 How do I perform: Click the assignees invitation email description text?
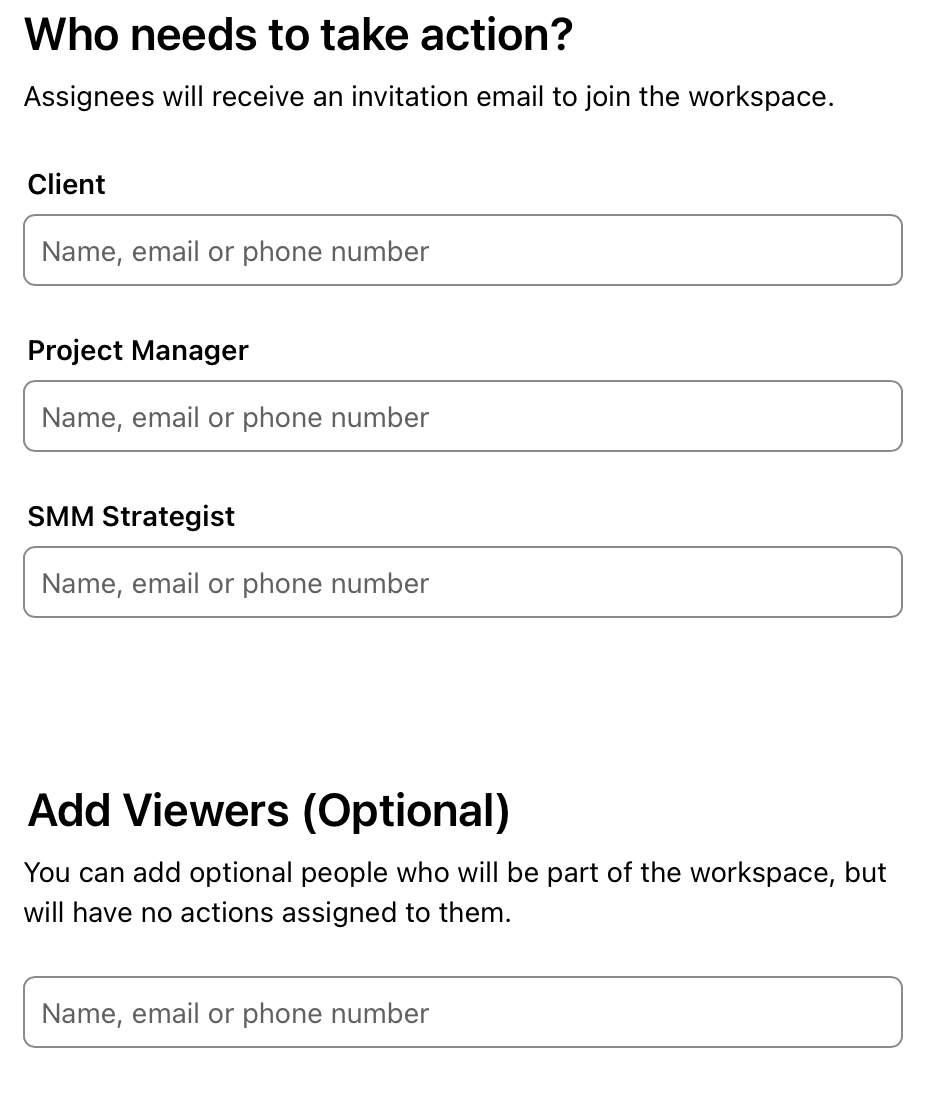tap(429, 96)
